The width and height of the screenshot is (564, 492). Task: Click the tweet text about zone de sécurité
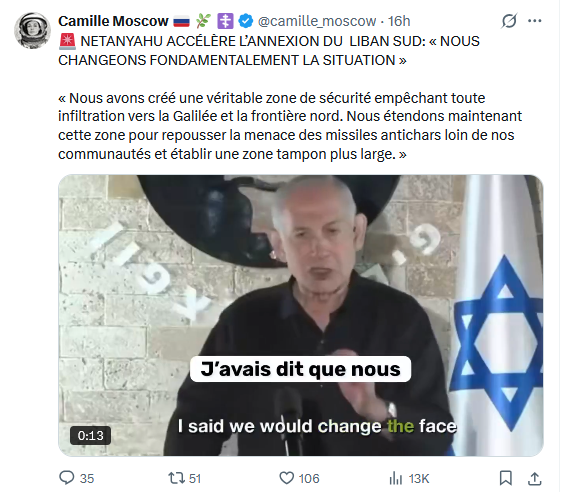tap(290, 126)
